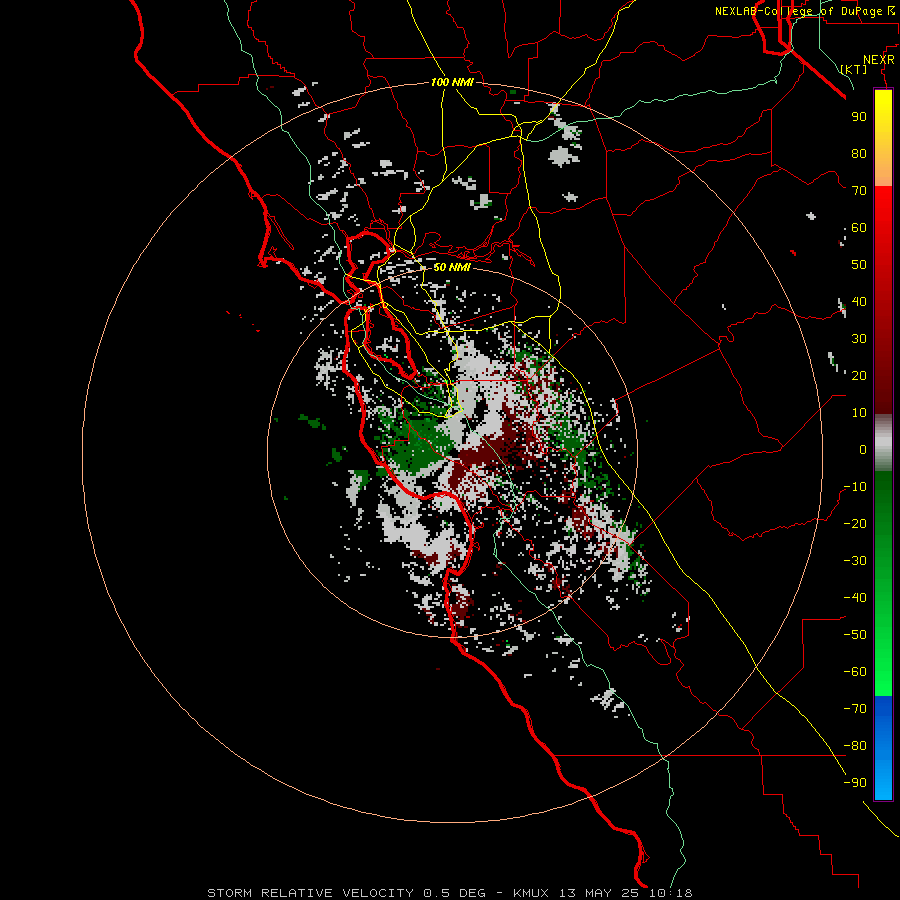The image size is (900, 900).
Task: Click the "60" scale value
Action: [x=859, y=228]
